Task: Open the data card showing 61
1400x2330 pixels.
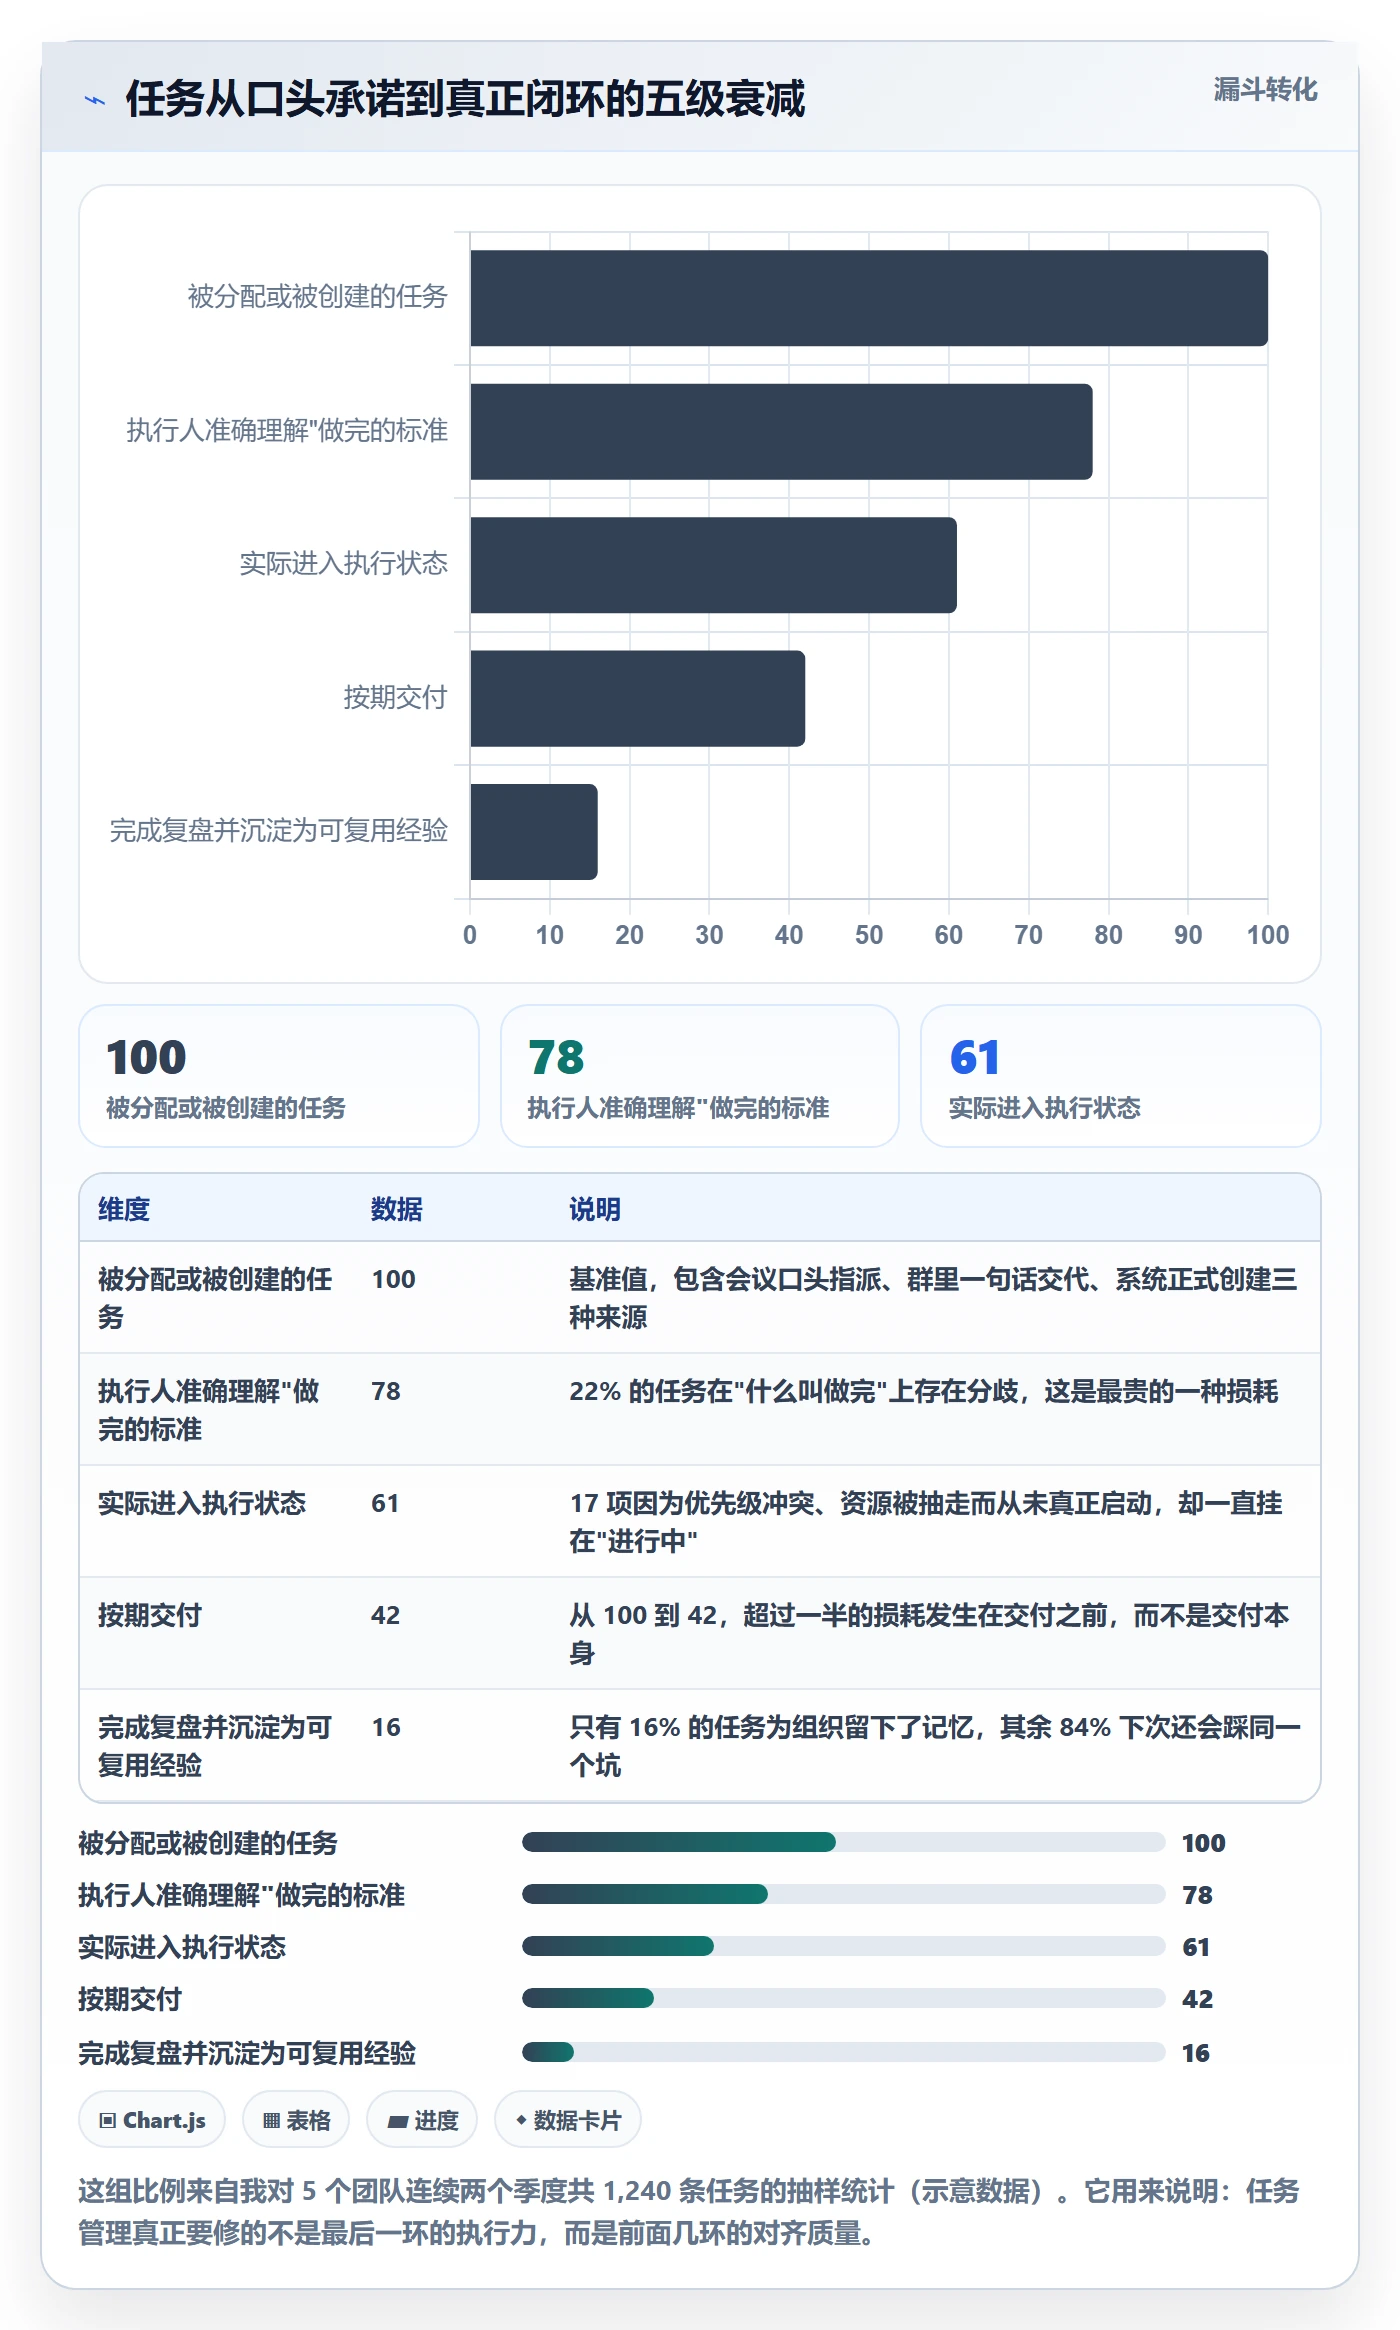Action: point(1121,1076)
